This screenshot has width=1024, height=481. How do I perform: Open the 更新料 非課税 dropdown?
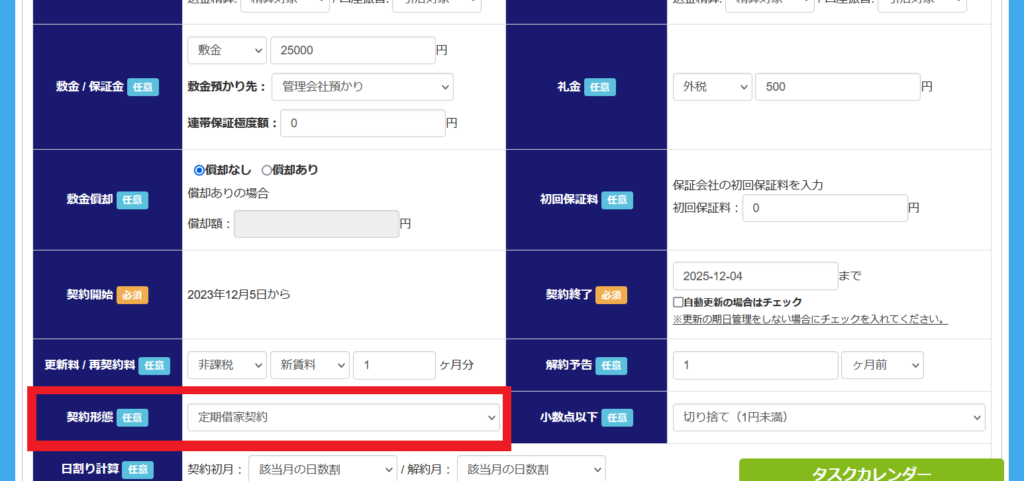pyautogui.click(x=226, y=365)
